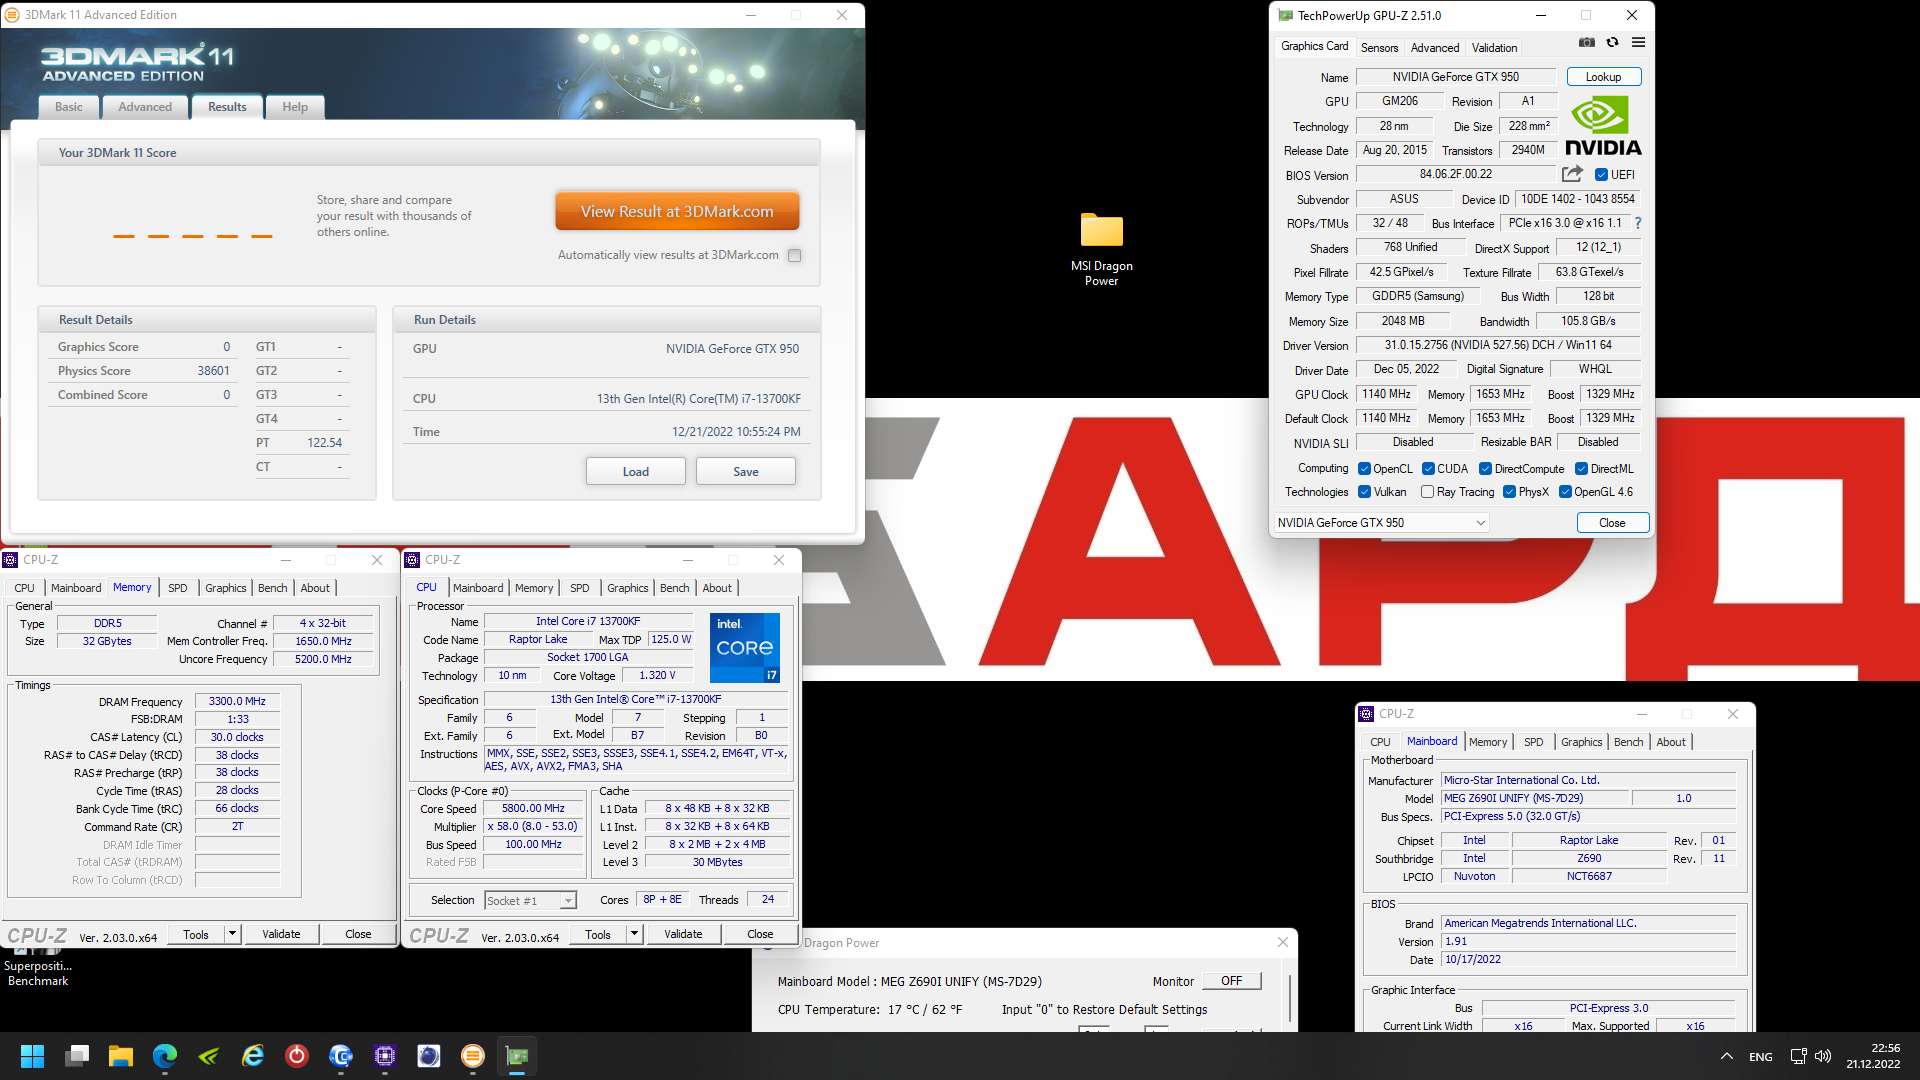Toggle the DirectCompute checkbox

pos(1485,469)
